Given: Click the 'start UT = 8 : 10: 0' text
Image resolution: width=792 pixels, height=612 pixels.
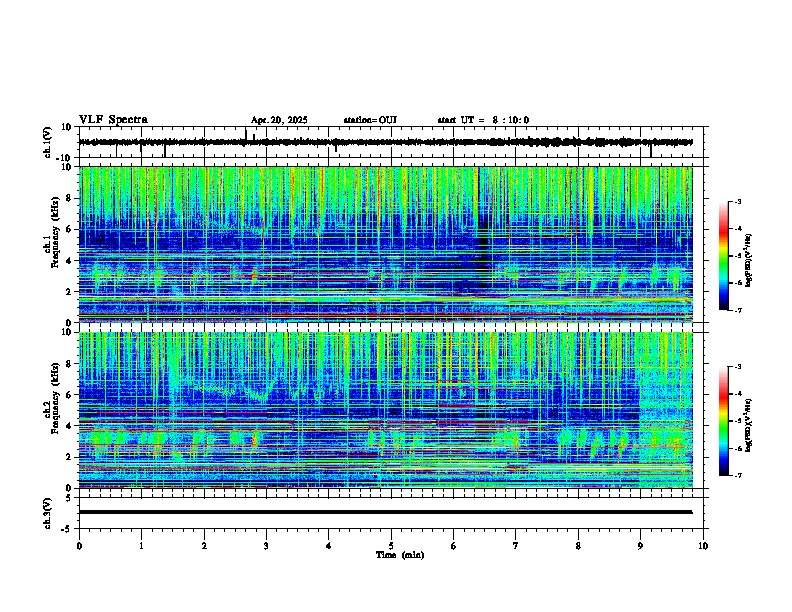Looking at the screenshot, I should [483, 120].
